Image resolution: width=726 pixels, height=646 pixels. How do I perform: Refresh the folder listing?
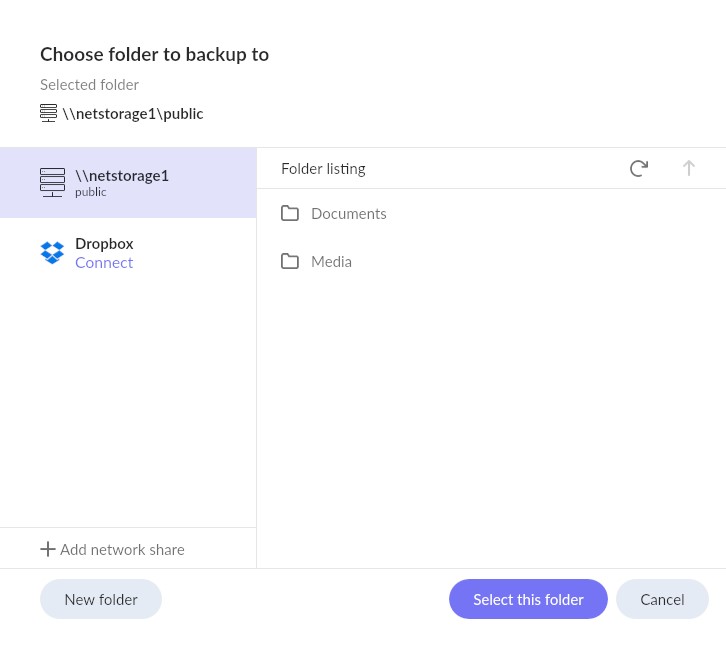pyautogui.click(x=638, y=169)
